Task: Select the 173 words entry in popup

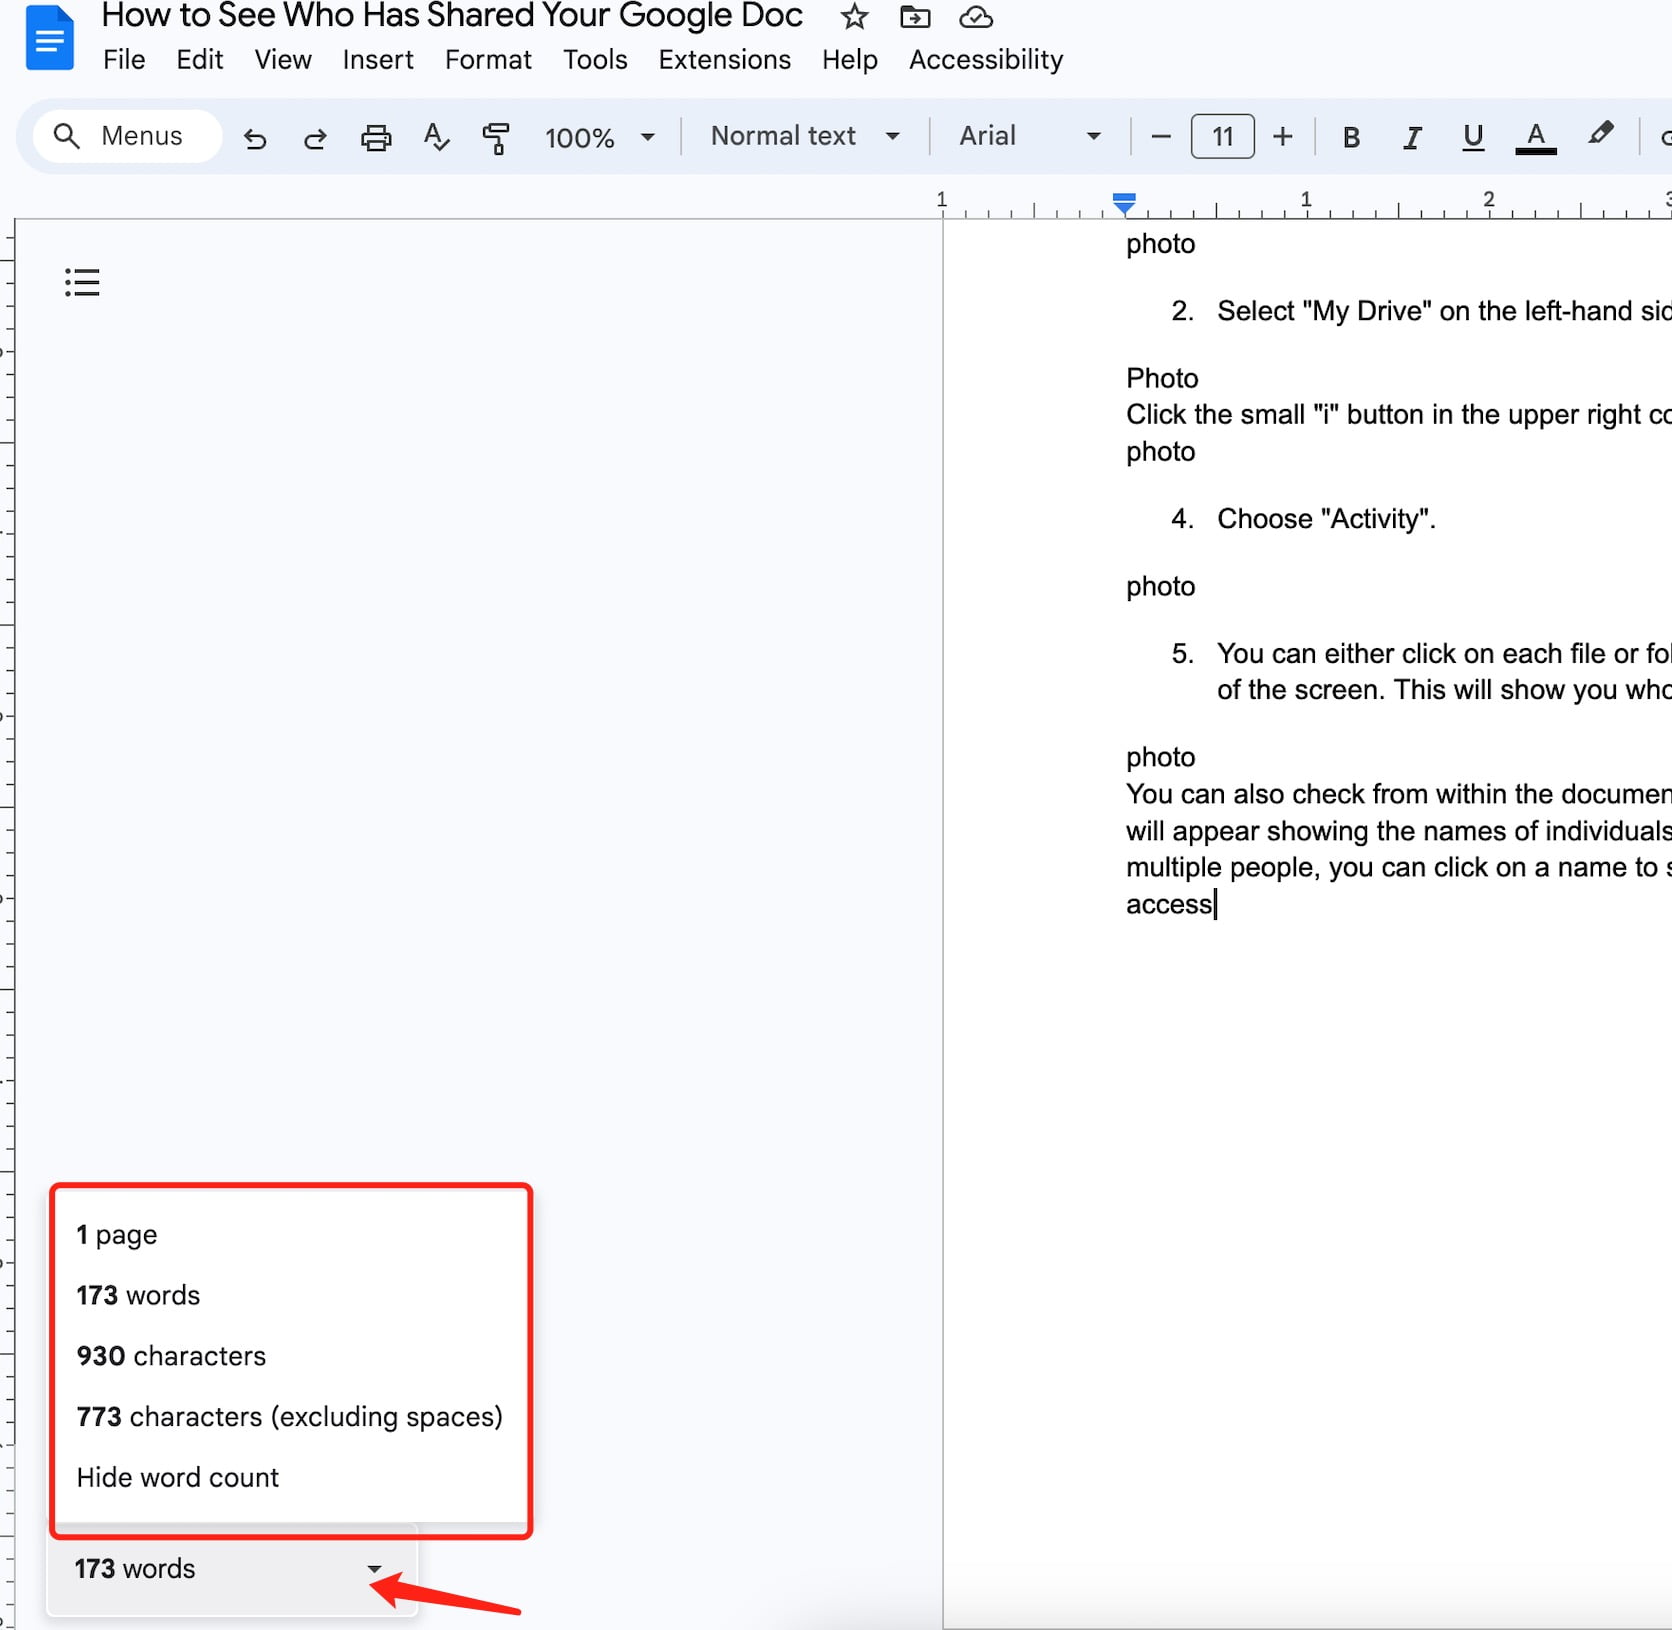Action: click(138, 1295)
